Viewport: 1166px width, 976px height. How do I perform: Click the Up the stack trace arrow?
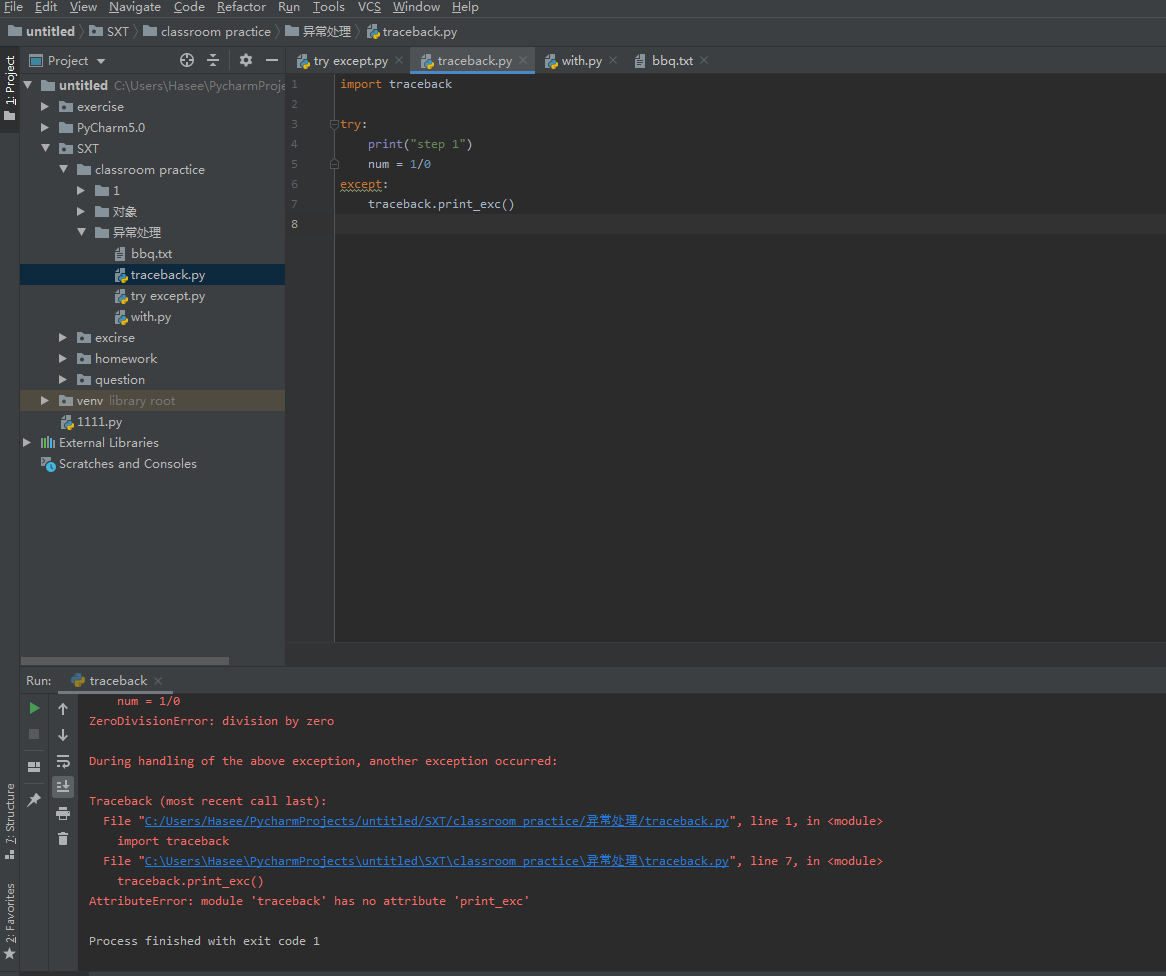(63, 709)
